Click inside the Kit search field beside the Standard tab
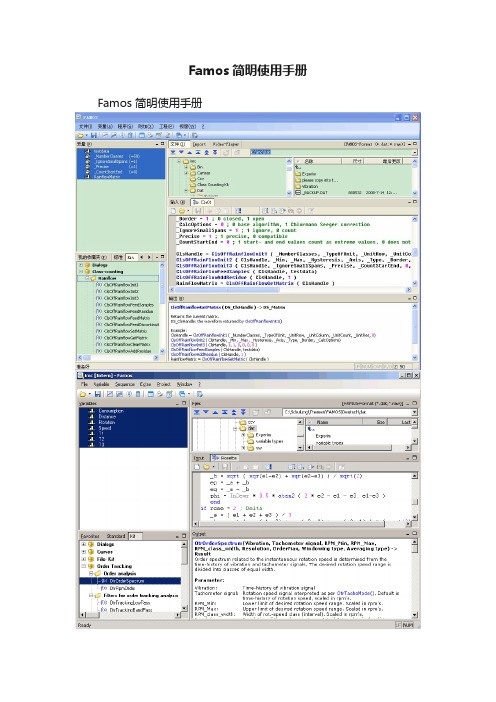 click(x=135, y=536)
